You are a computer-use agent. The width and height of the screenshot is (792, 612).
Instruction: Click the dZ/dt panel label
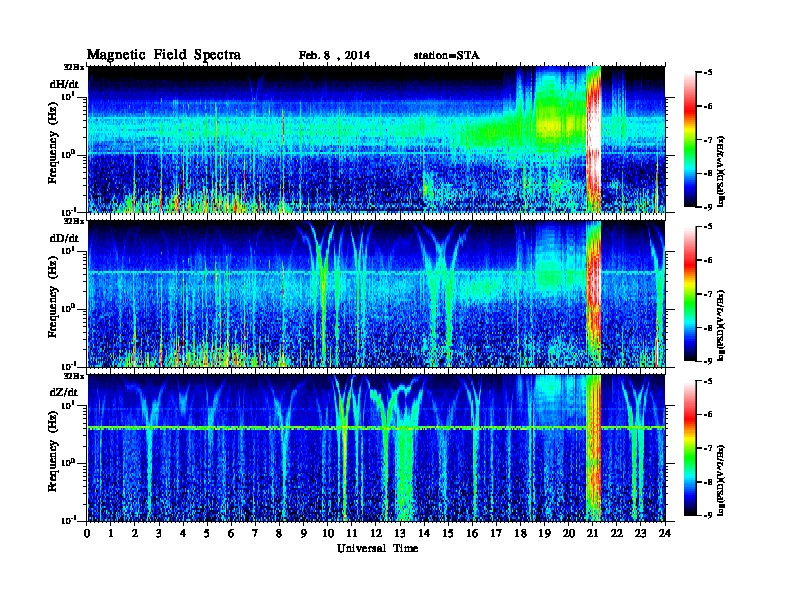point(64,392)
